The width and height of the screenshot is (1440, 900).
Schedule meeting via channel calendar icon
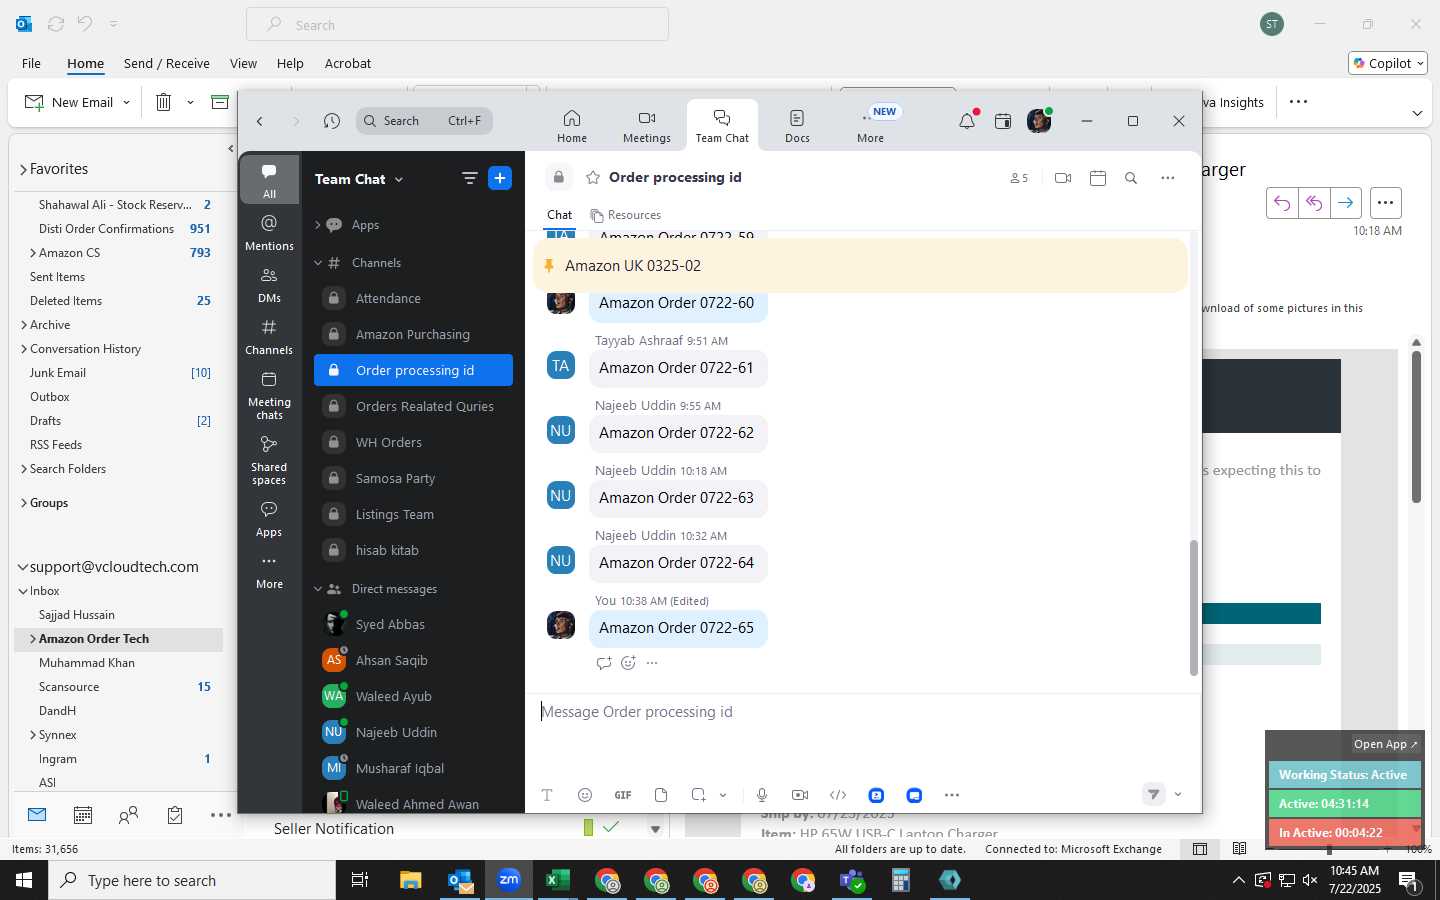[1098, 178]
